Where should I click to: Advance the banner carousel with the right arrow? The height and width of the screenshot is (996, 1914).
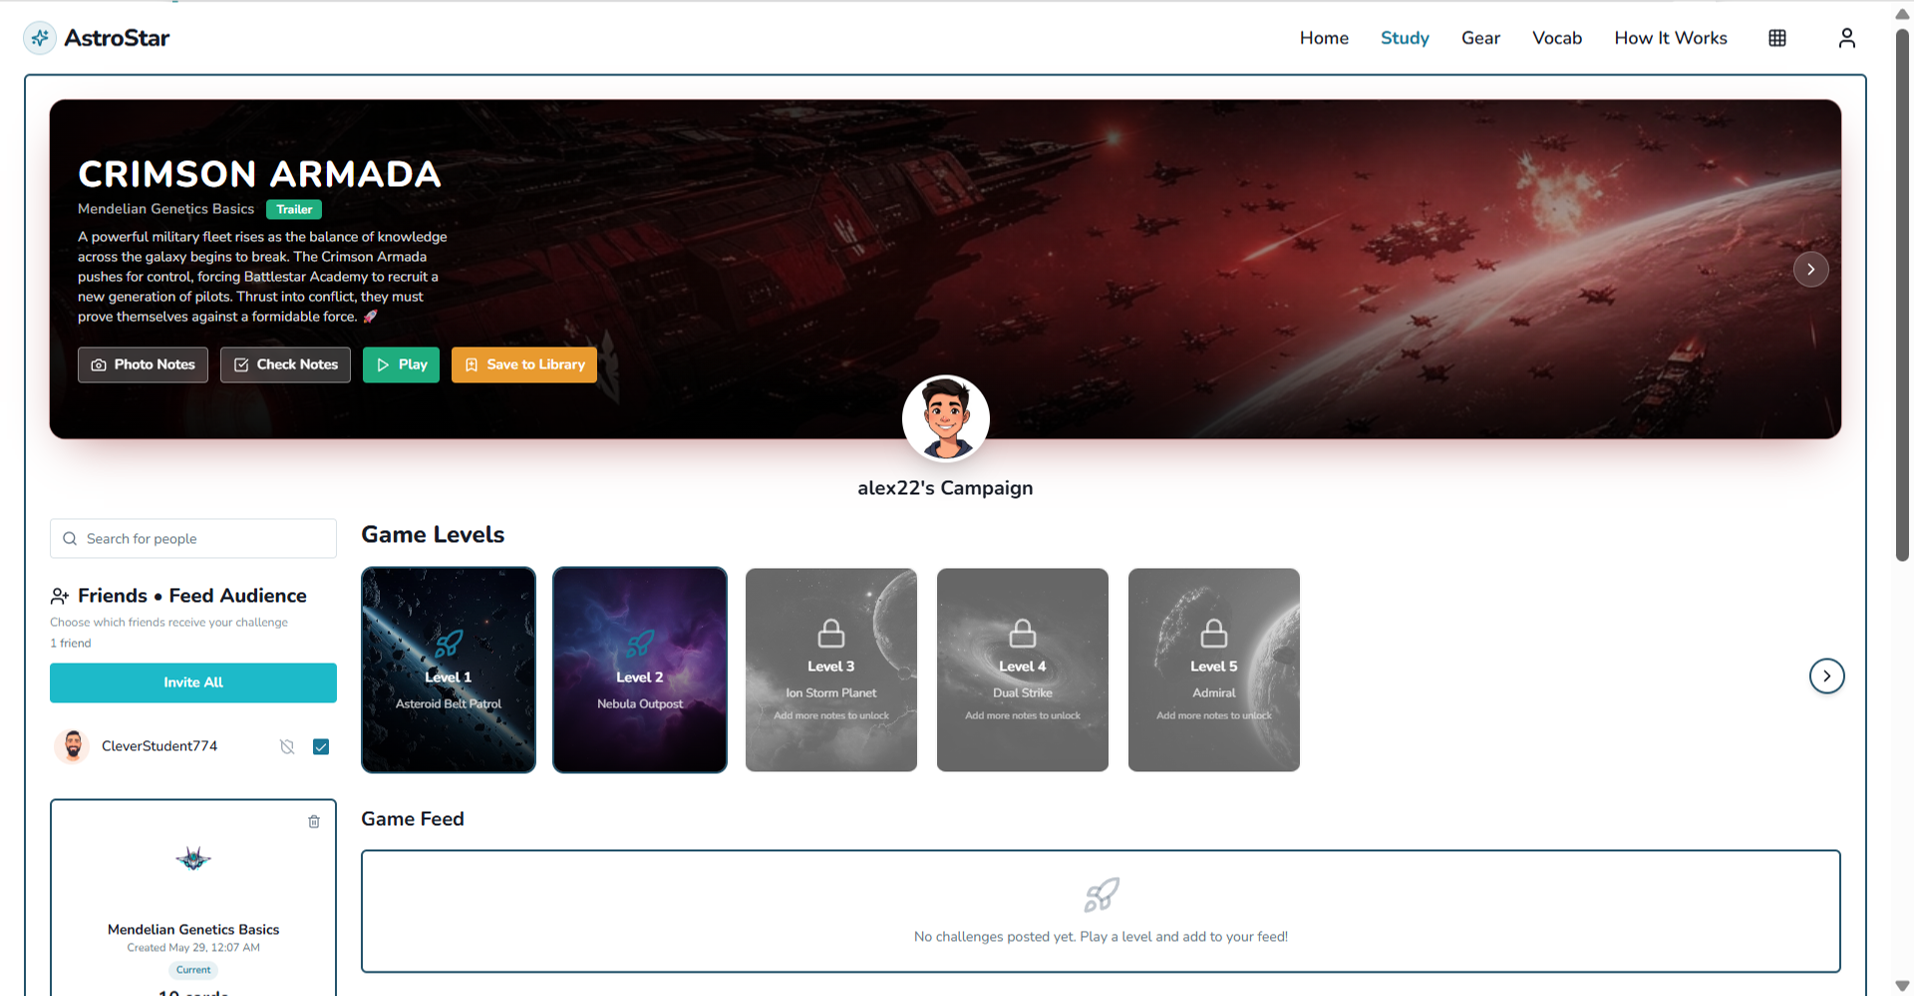(x=1810, y=269)
